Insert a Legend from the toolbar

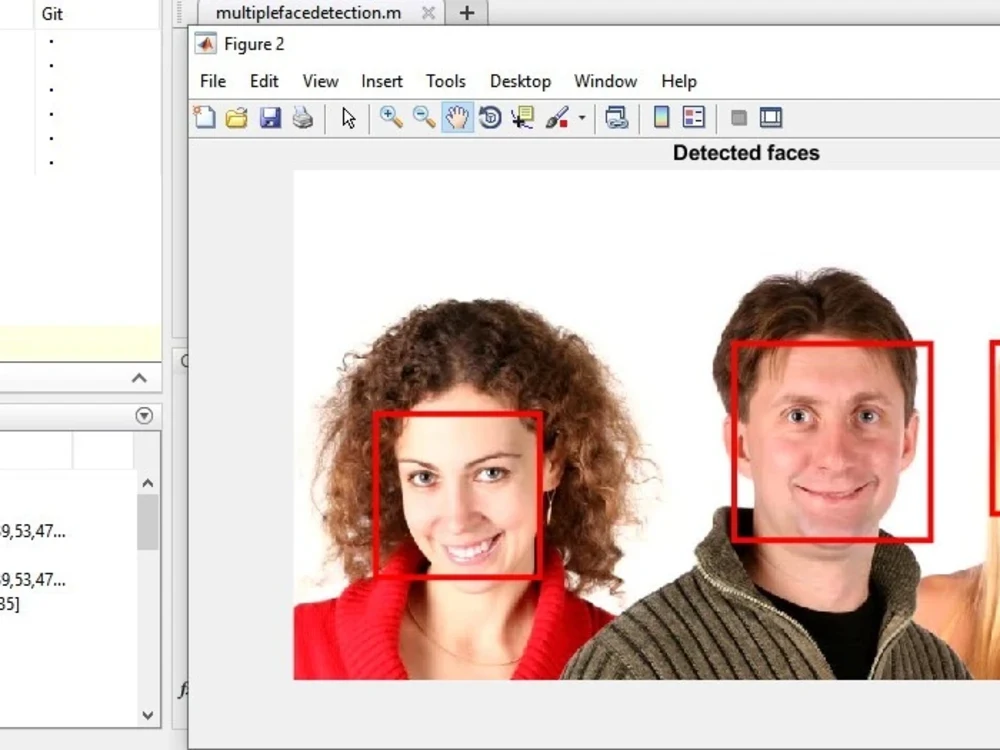coord(694,117)
